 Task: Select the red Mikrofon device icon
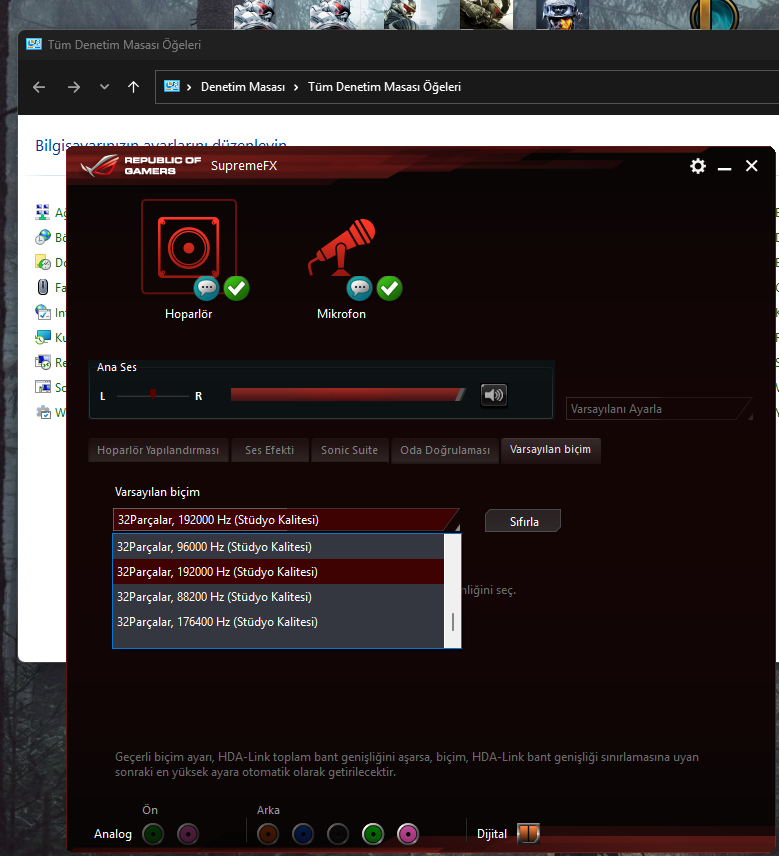pos(341,247)
